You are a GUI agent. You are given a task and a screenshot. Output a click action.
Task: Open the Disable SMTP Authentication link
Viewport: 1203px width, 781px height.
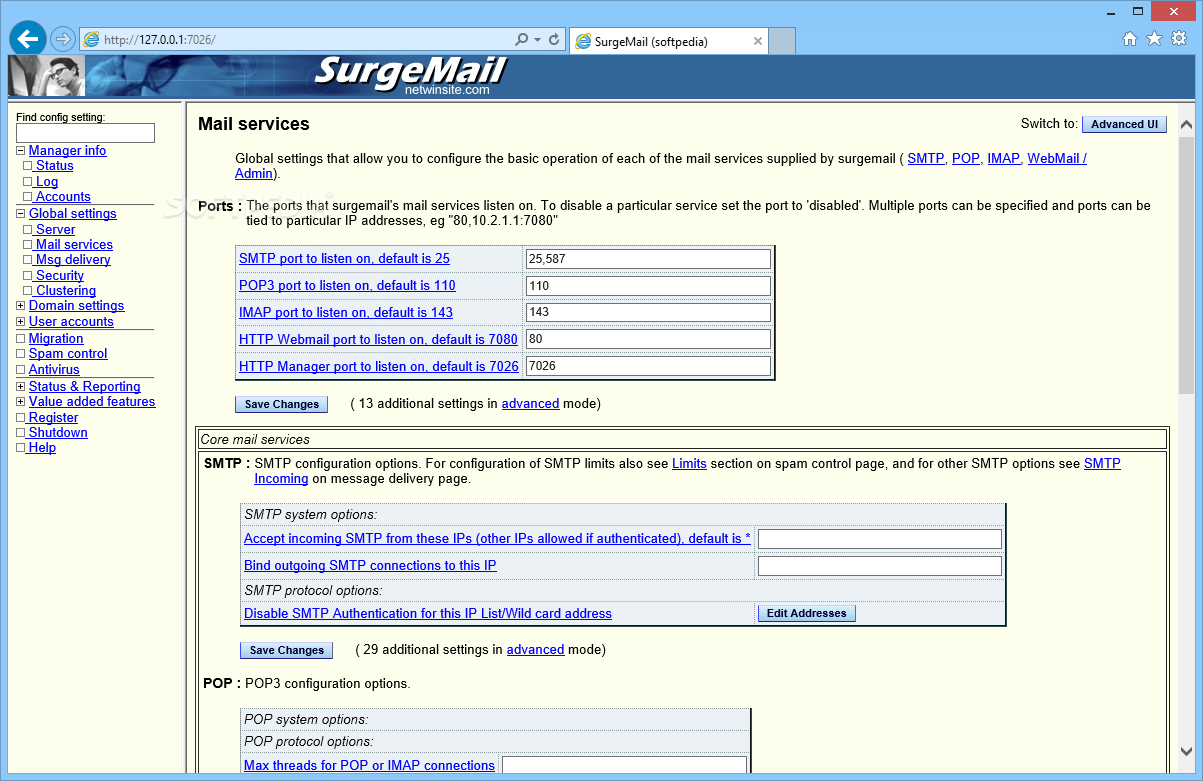click(428, 614)
